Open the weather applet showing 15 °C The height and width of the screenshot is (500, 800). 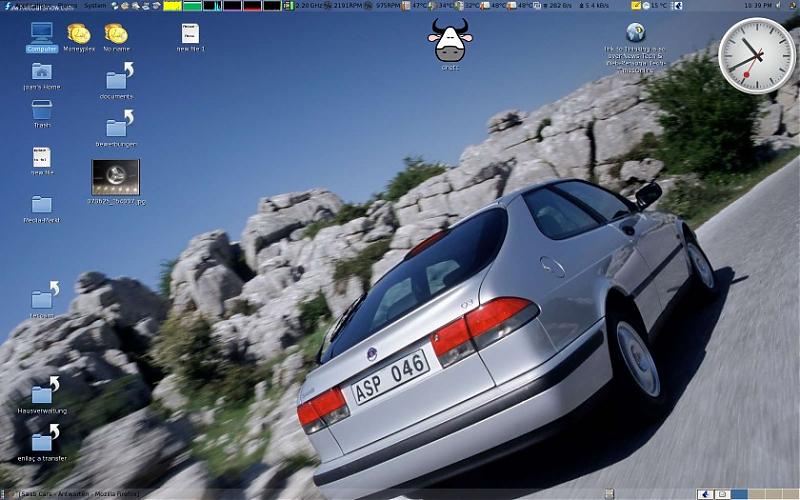(655, 6)
